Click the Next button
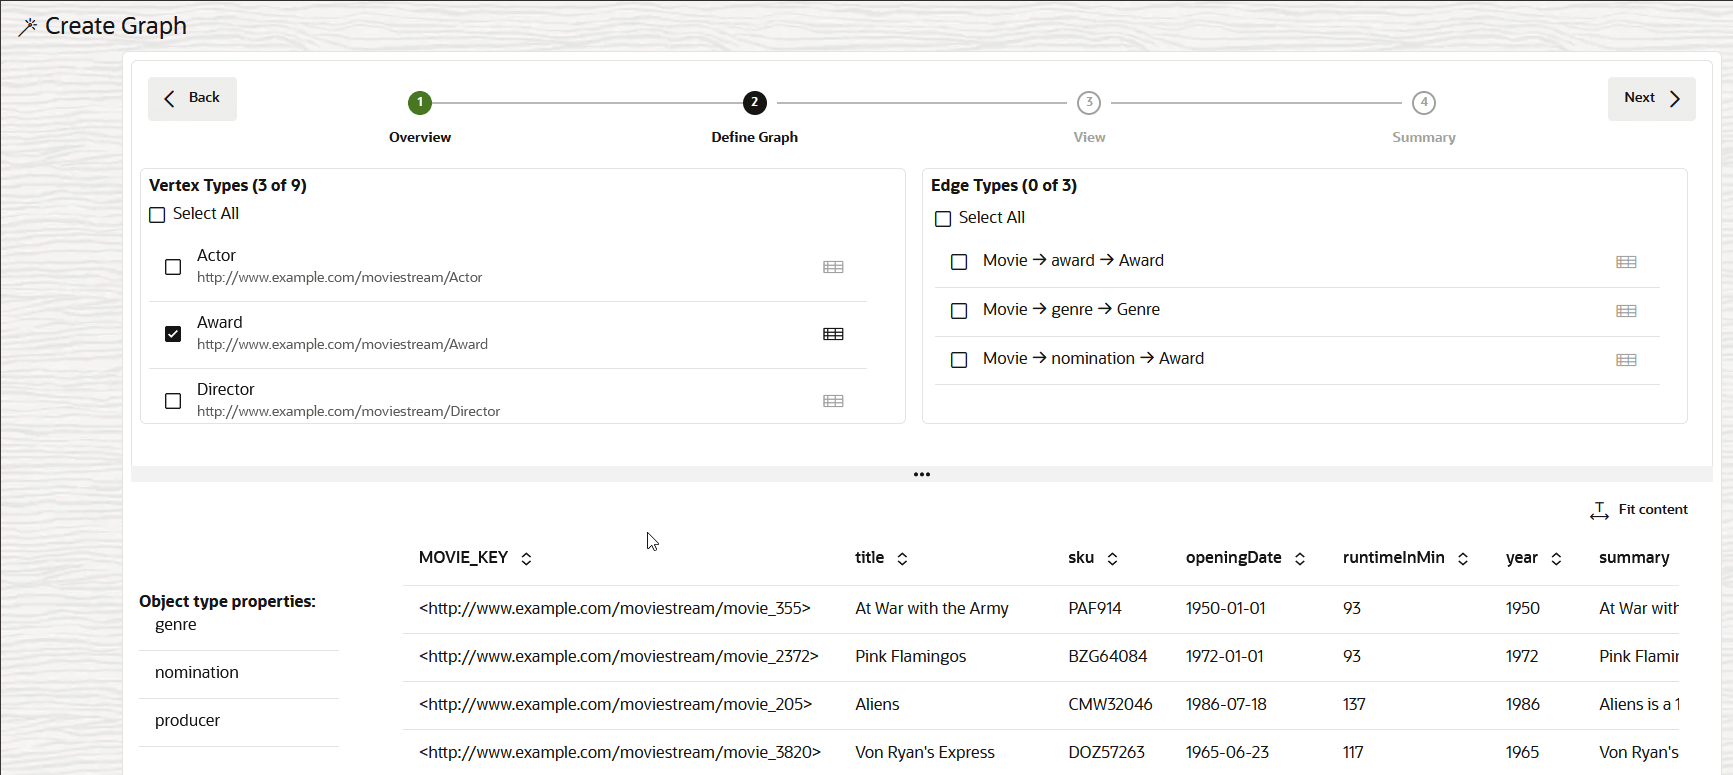 click(x=1652, y=98)
